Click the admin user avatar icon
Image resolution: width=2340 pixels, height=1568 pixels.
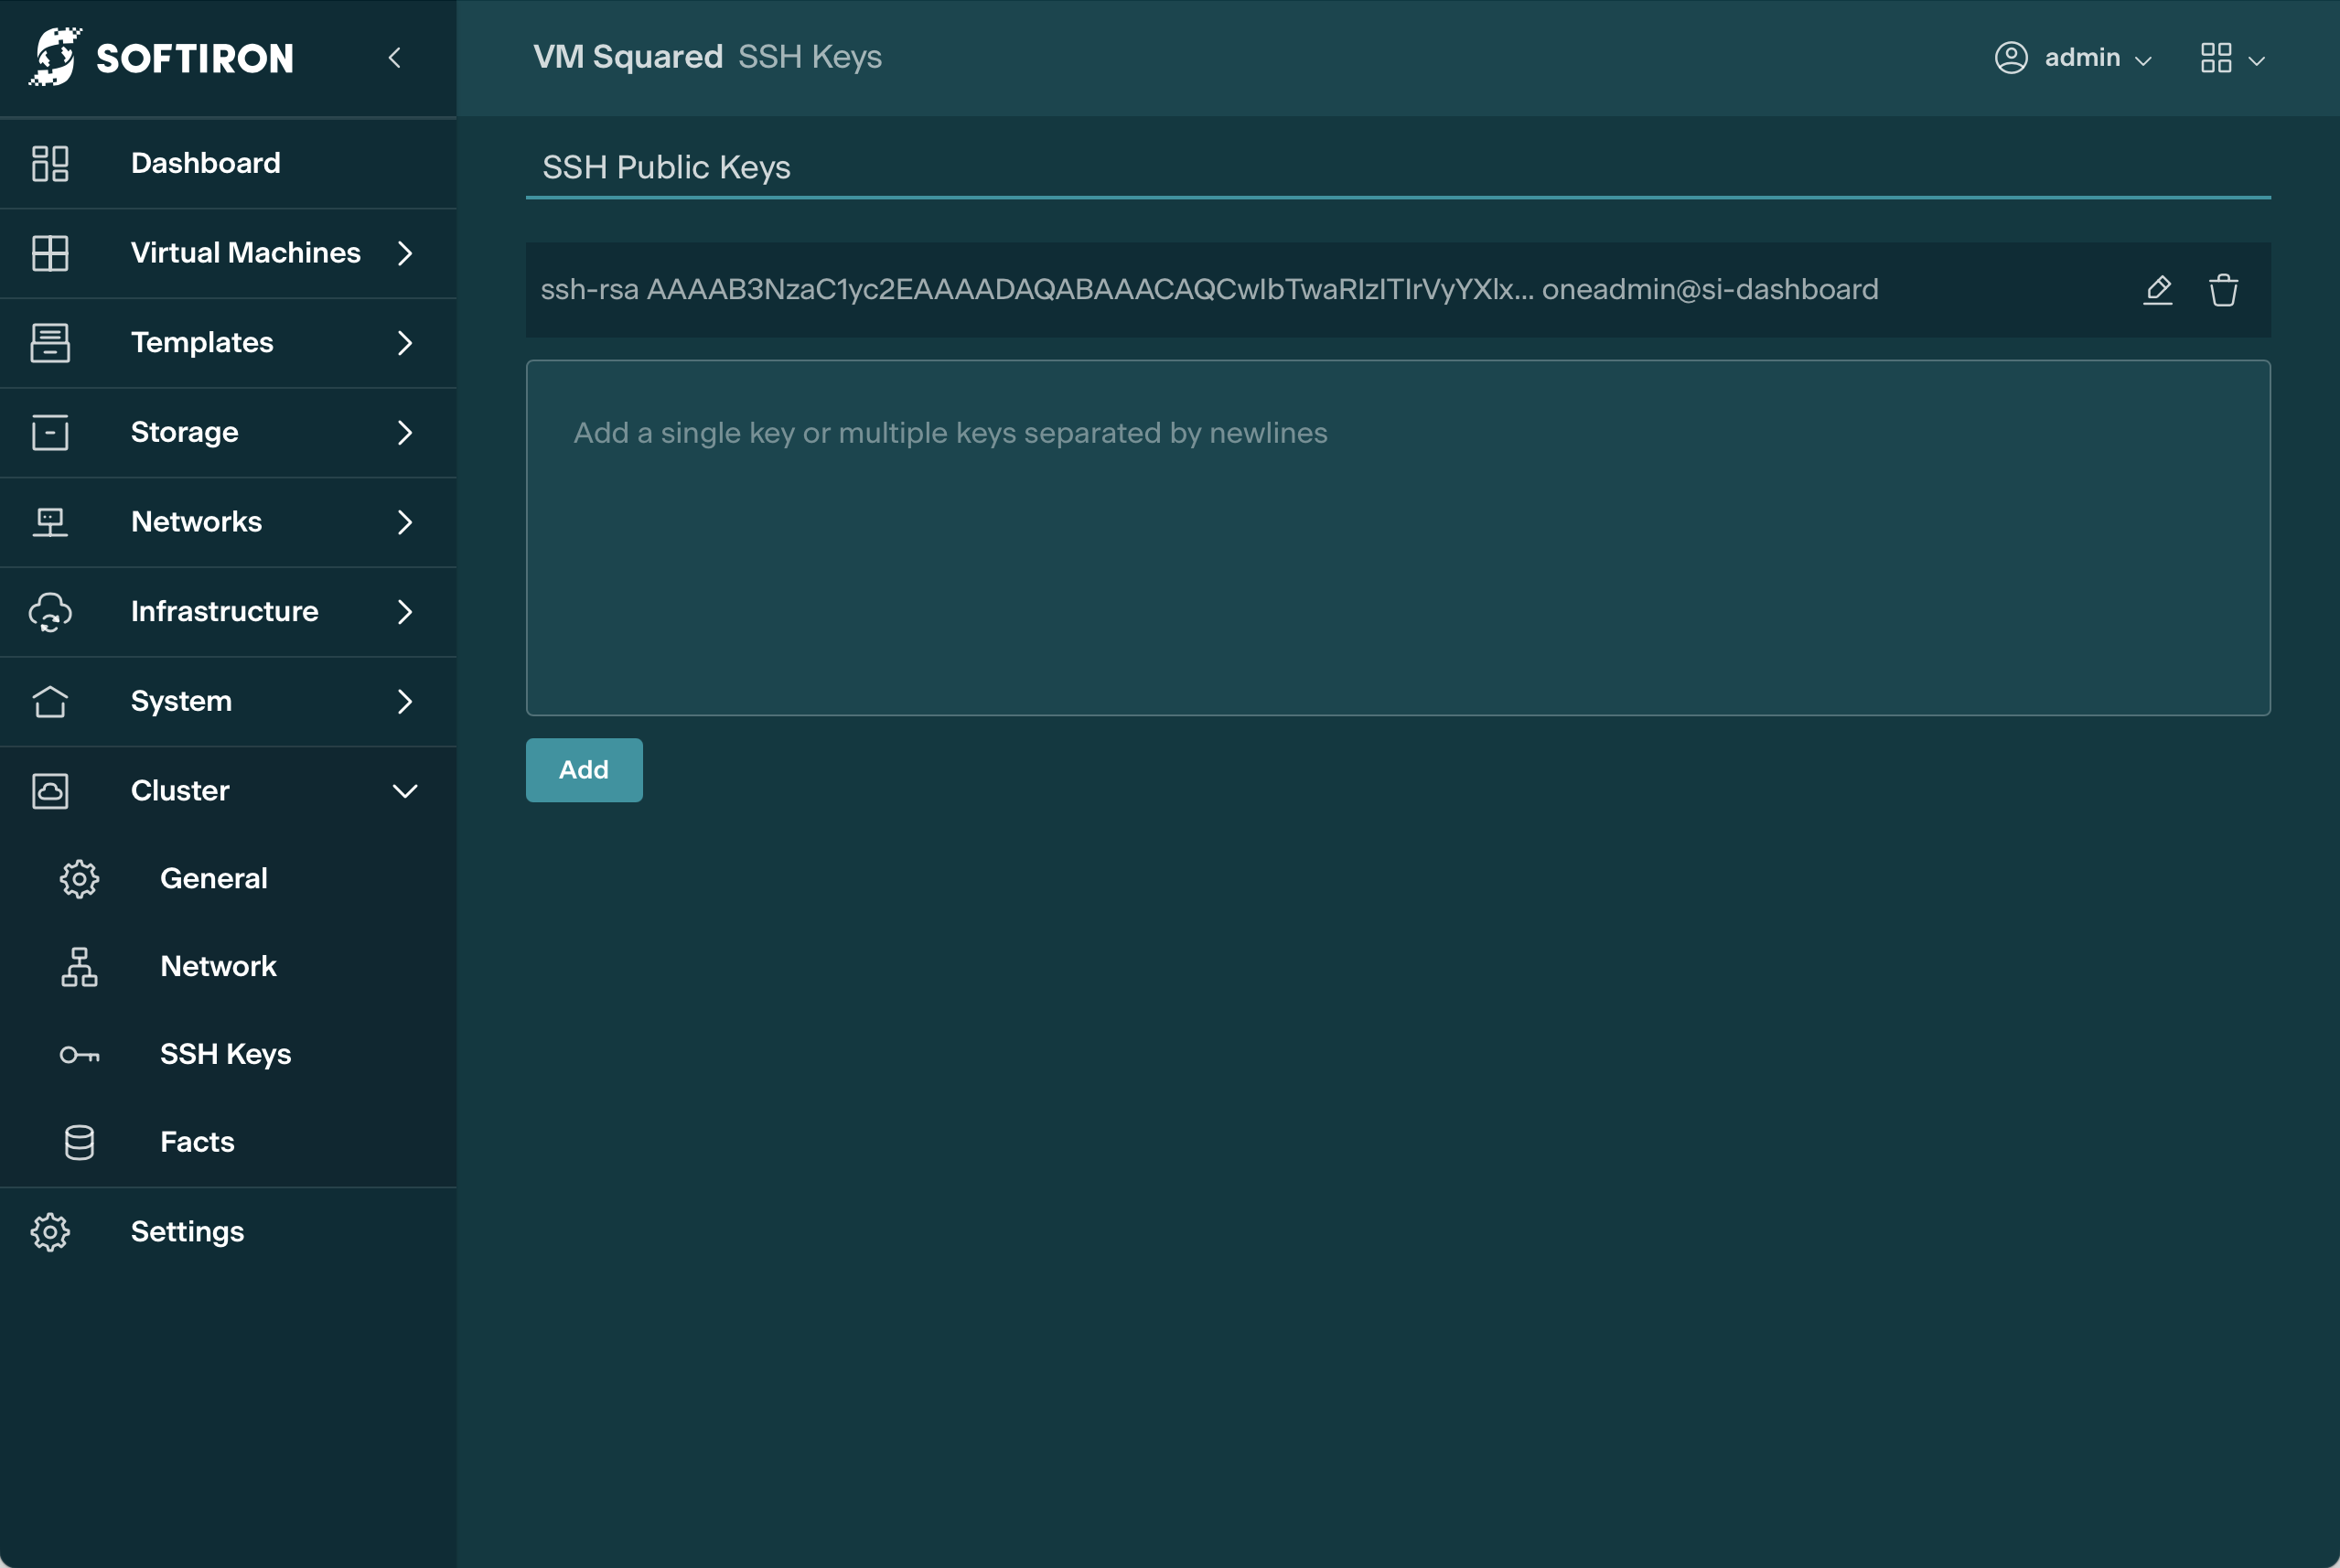coord(2011,58)
